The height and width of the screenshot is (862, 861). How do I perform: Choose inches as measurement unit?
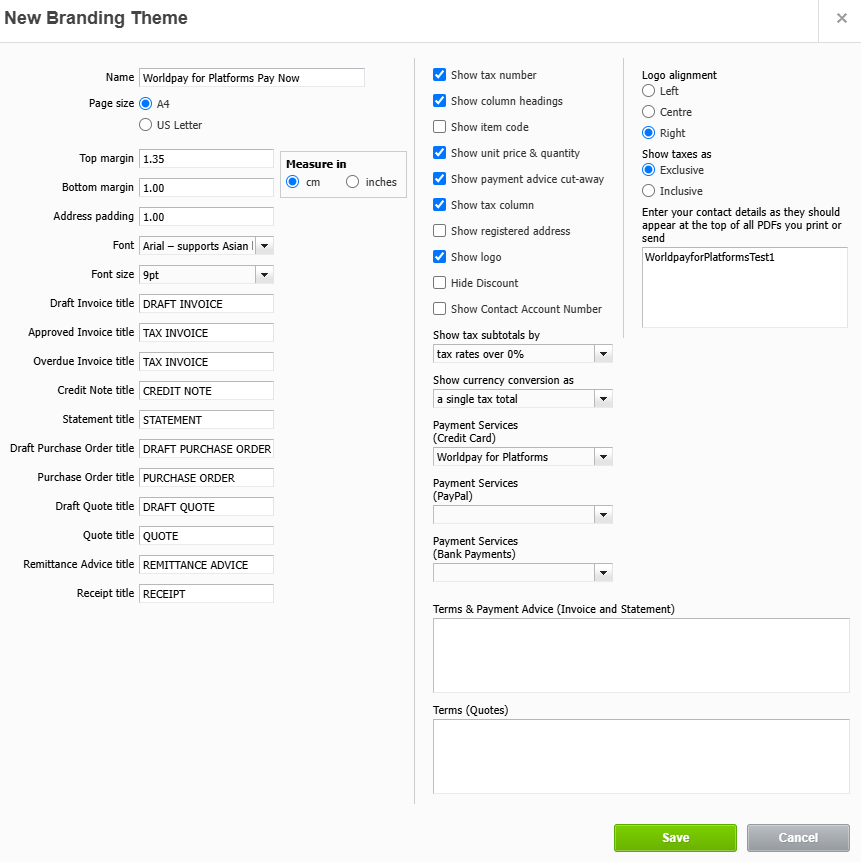coord(353,182)
